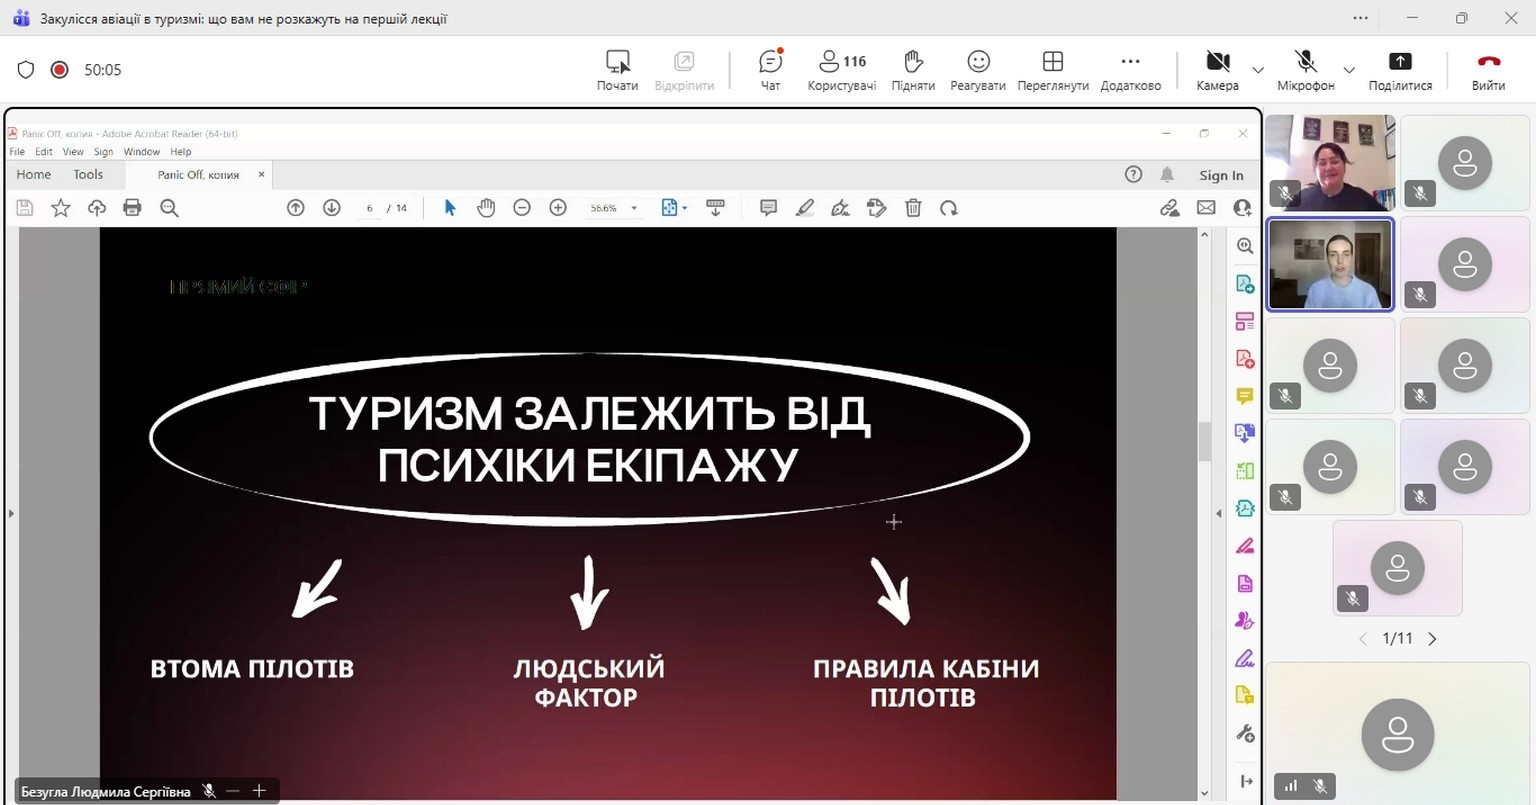Select the hand pan tool in Acrobat
This screenshot has width=1536, height=805.
486,208
